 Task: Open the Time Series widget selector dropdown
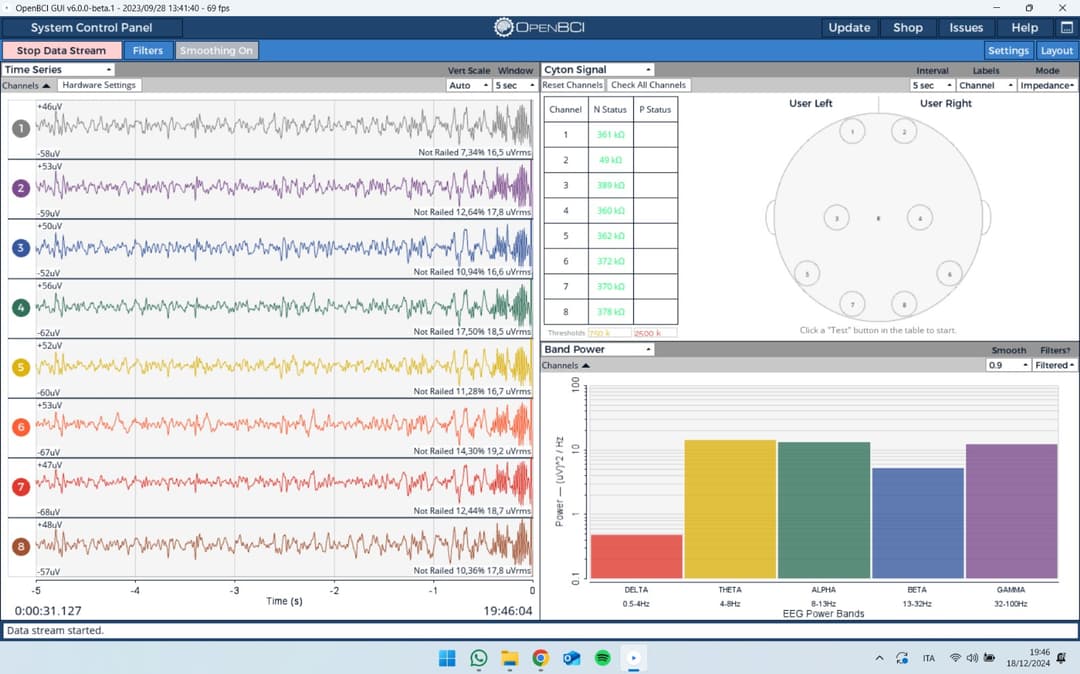(58, 70)
